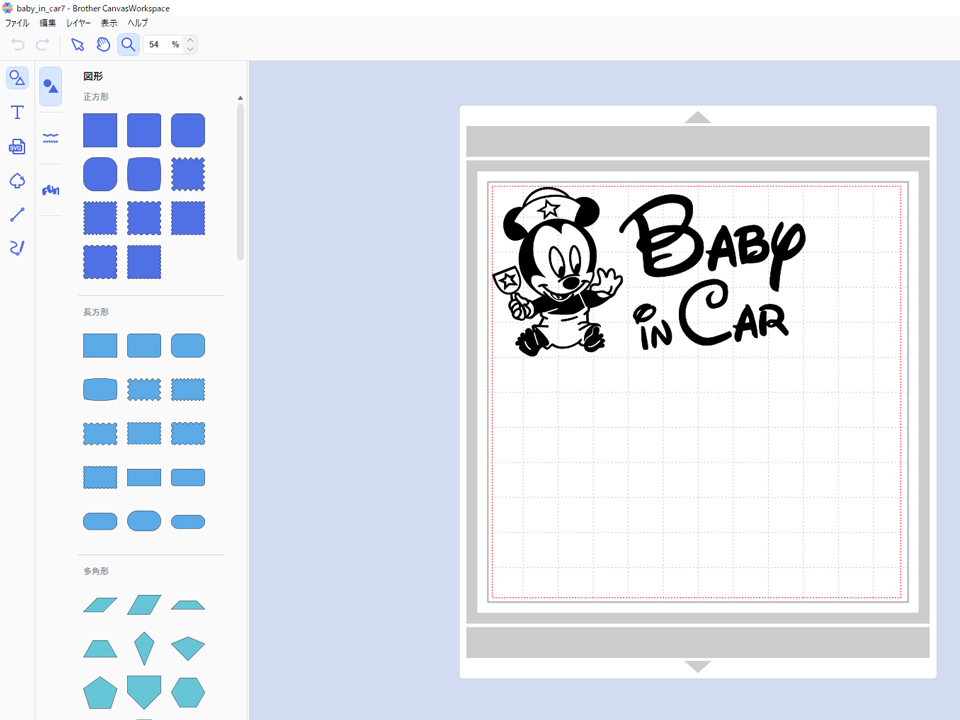The image size is (960, 720).
Task: Insert the plain rectangle shape under 長方形
Action: tap(100, 346)
